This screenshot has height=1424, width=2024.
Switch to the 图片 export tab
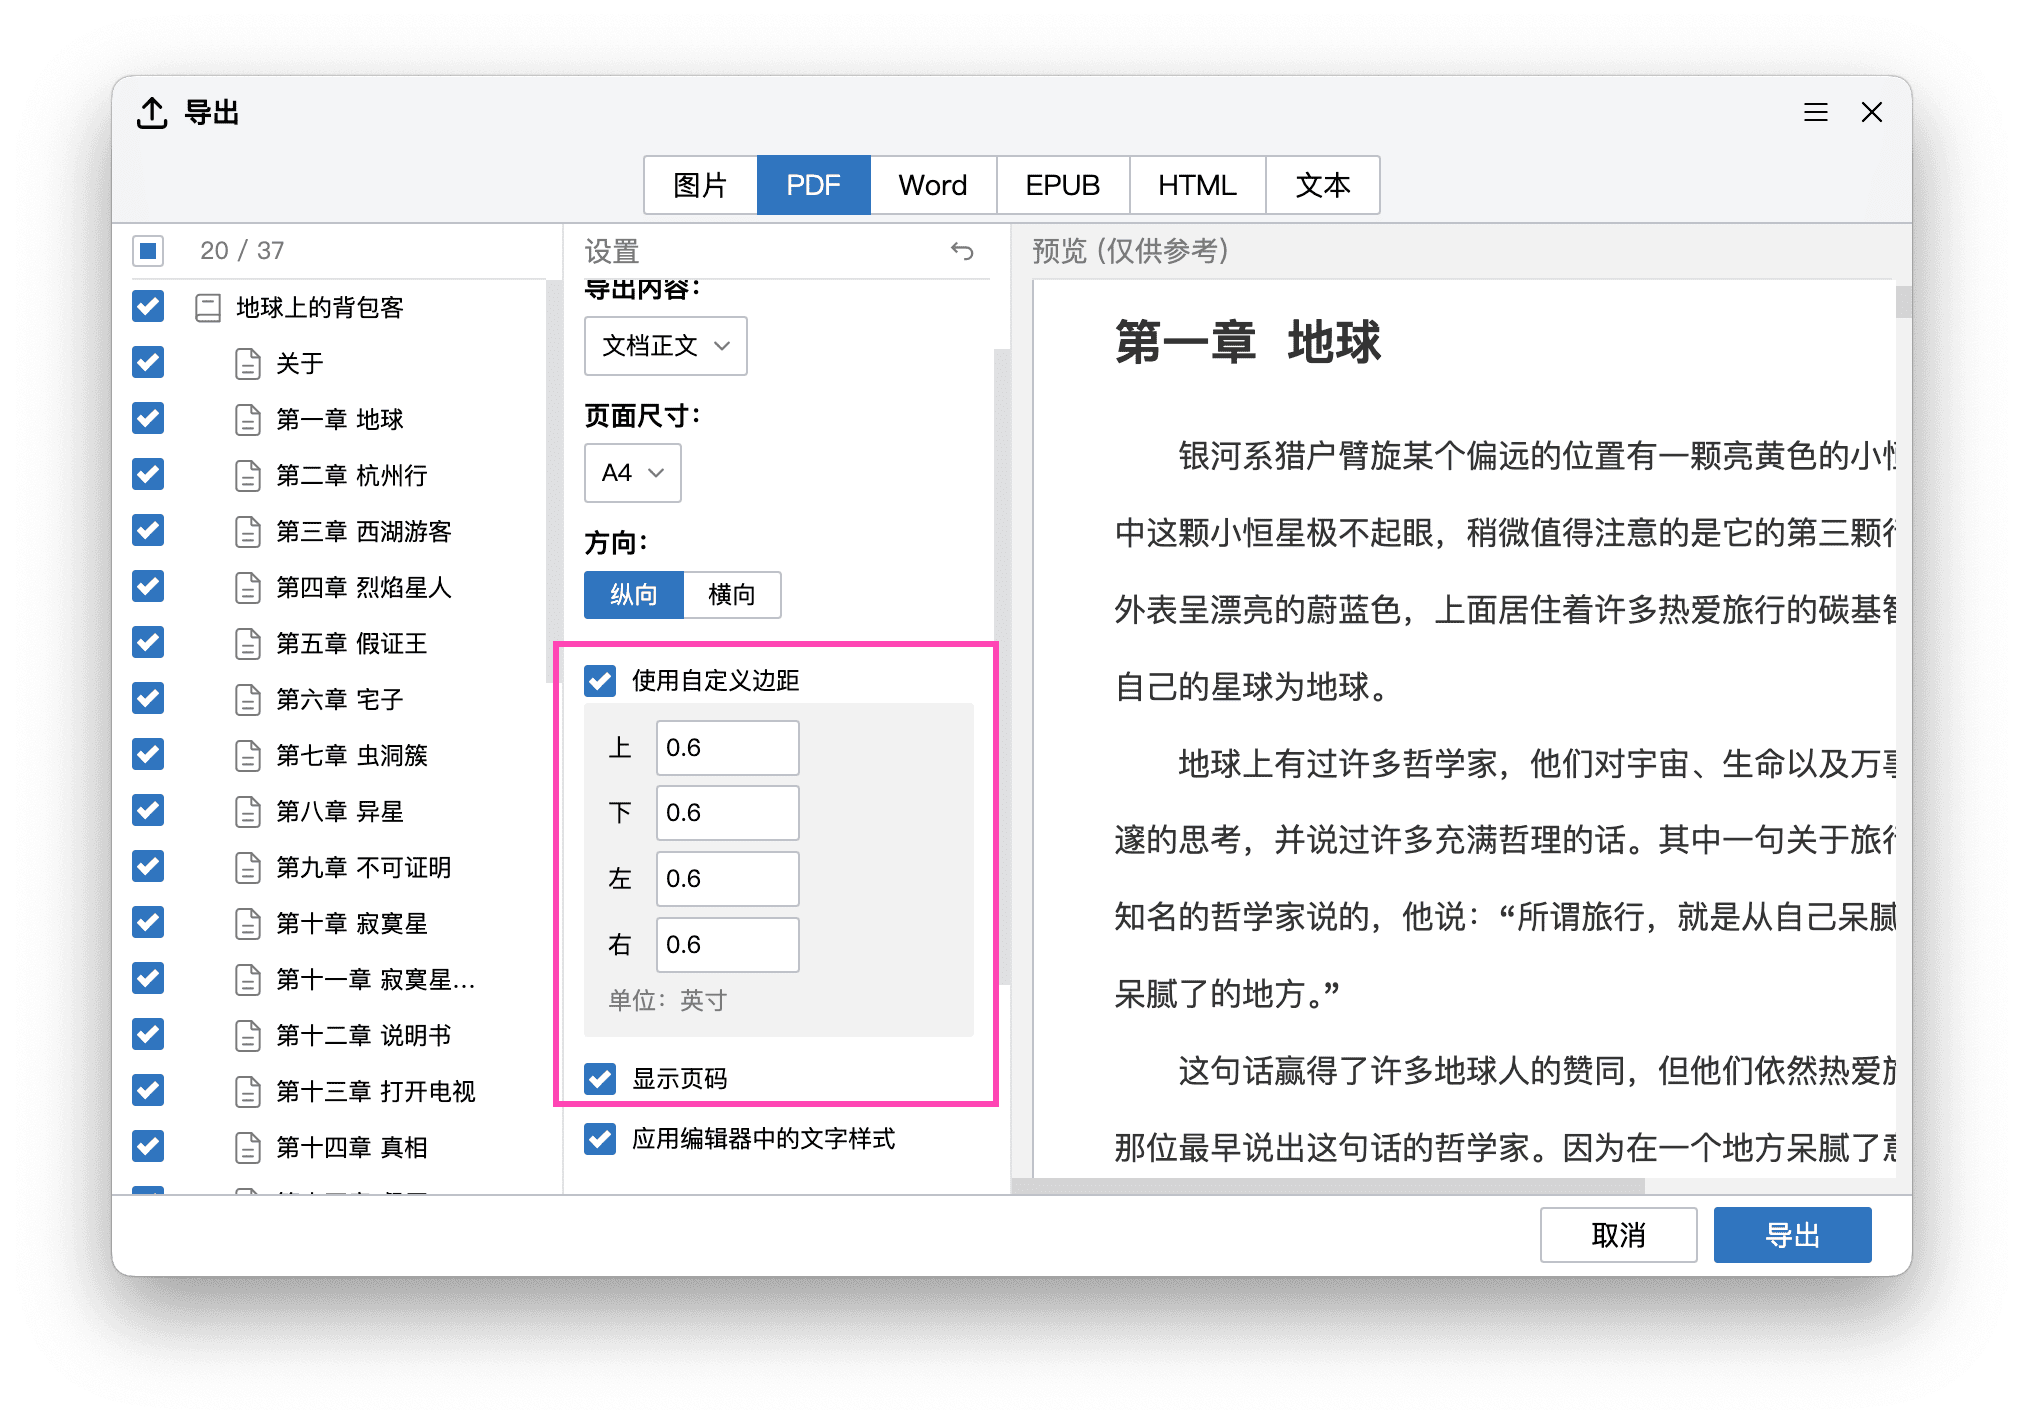click(x=700, y=185)
